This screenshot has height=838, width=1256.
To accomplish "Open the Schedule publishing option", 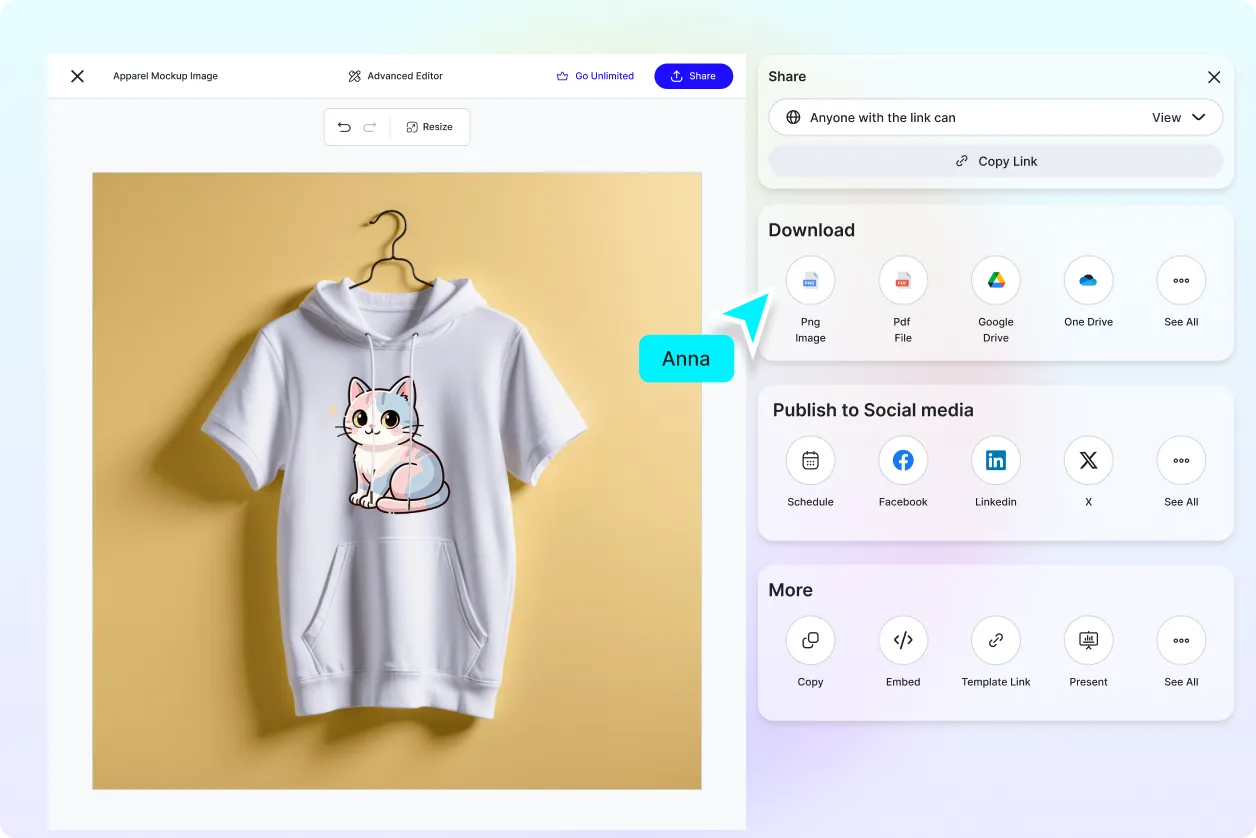I will tap(810, 460).
